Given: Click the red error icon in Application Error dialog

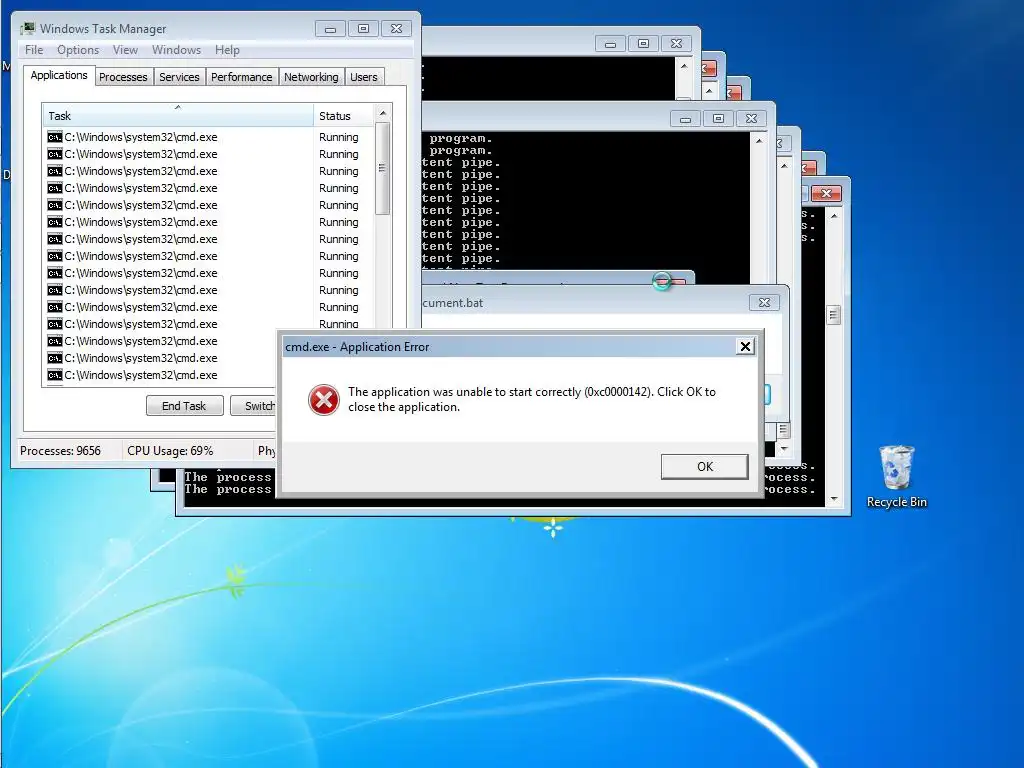Looking at the screenshot, I should point(324,400).
